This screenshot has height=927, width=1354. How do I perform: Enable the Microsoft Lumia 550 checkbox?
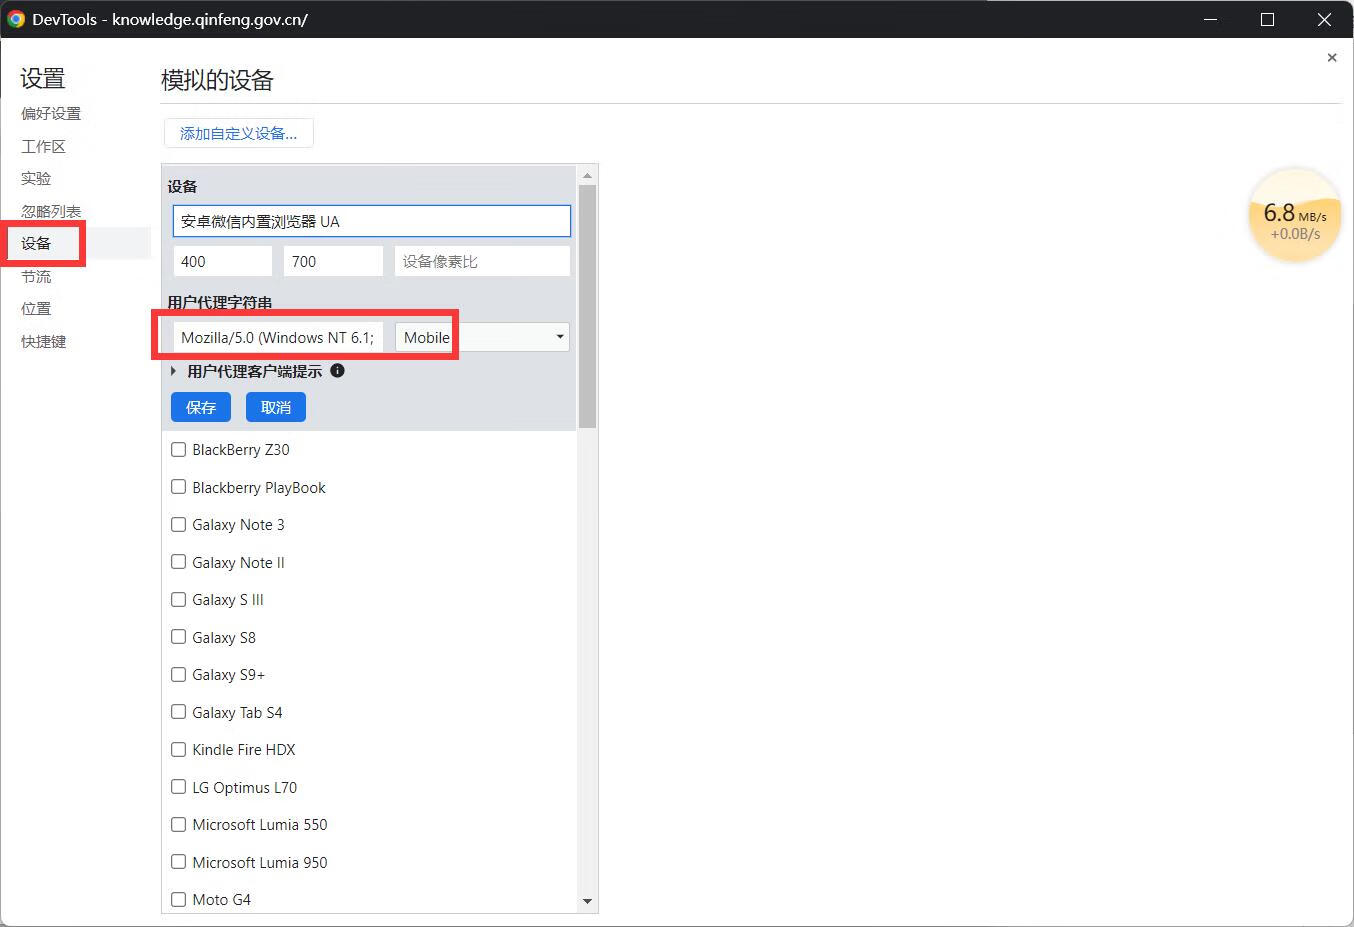point(179,824)
